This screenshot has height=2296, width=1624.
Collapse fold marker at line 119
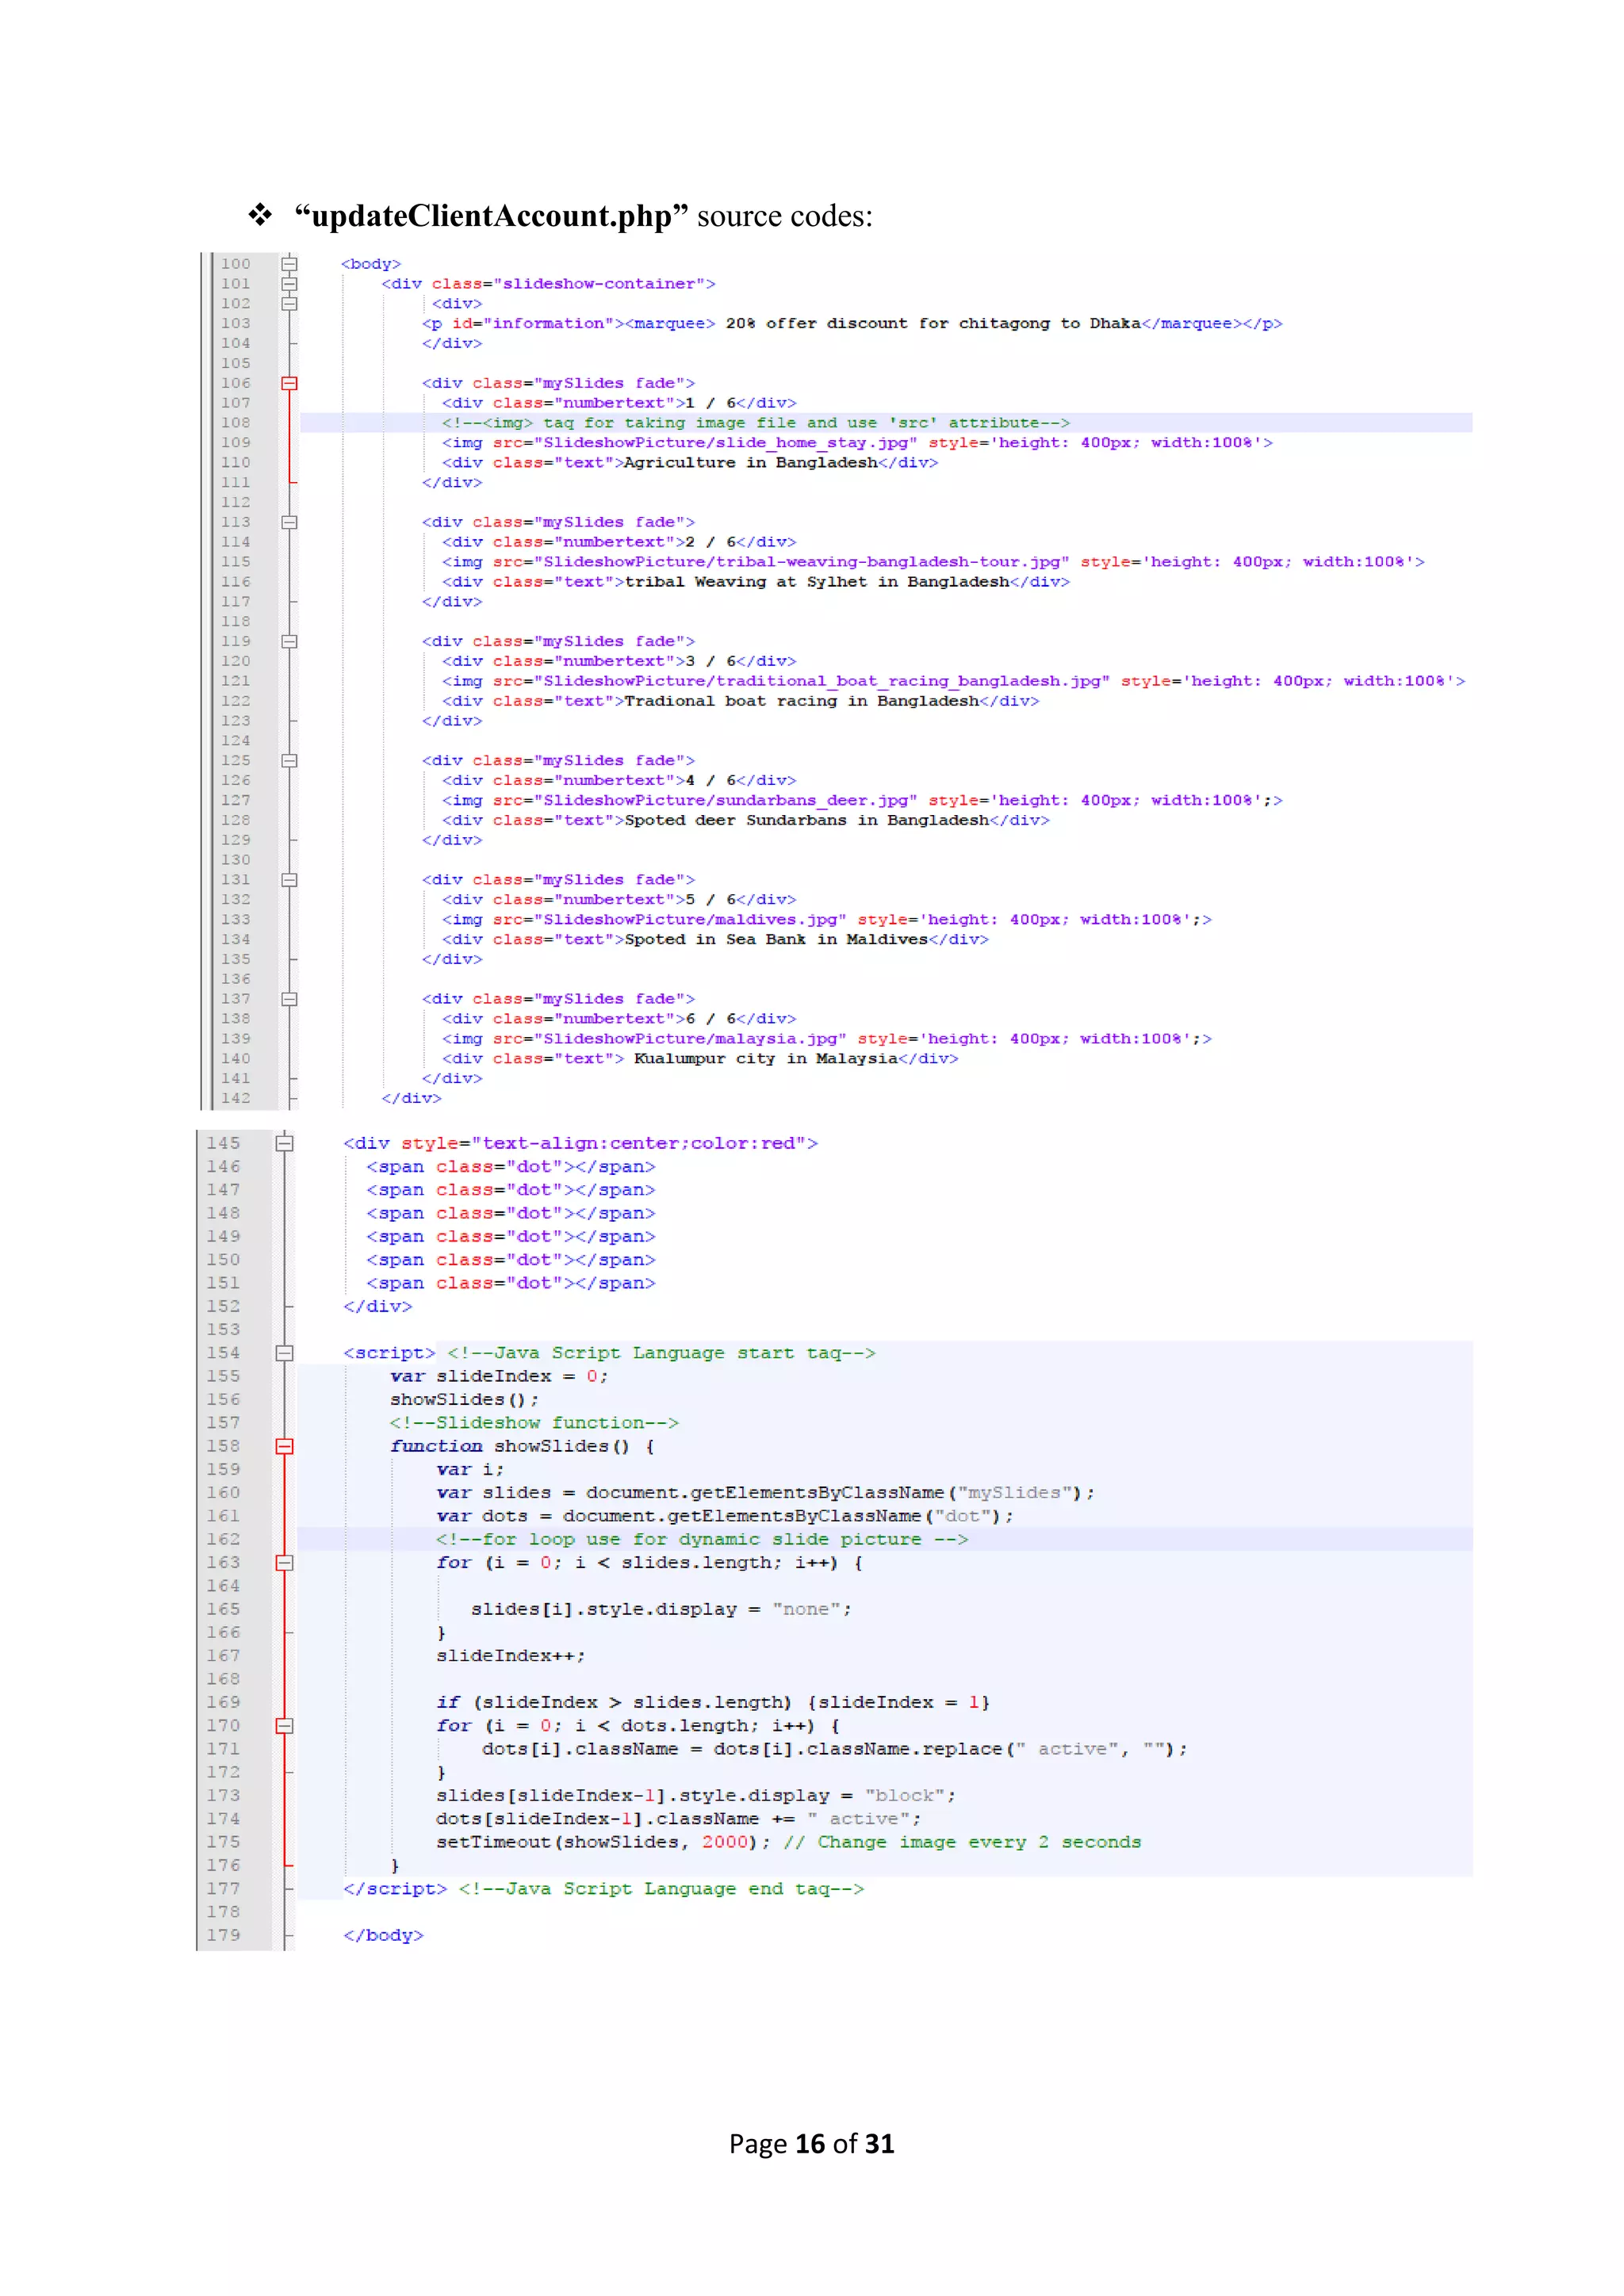289,641
